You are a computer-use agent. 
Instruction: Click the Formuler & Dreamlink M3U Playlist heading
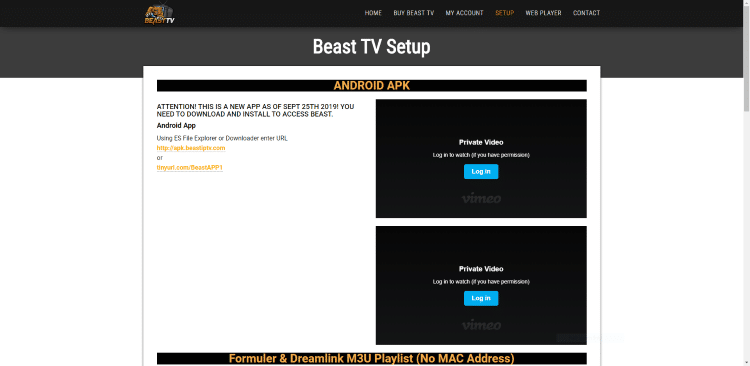[372, 358]
